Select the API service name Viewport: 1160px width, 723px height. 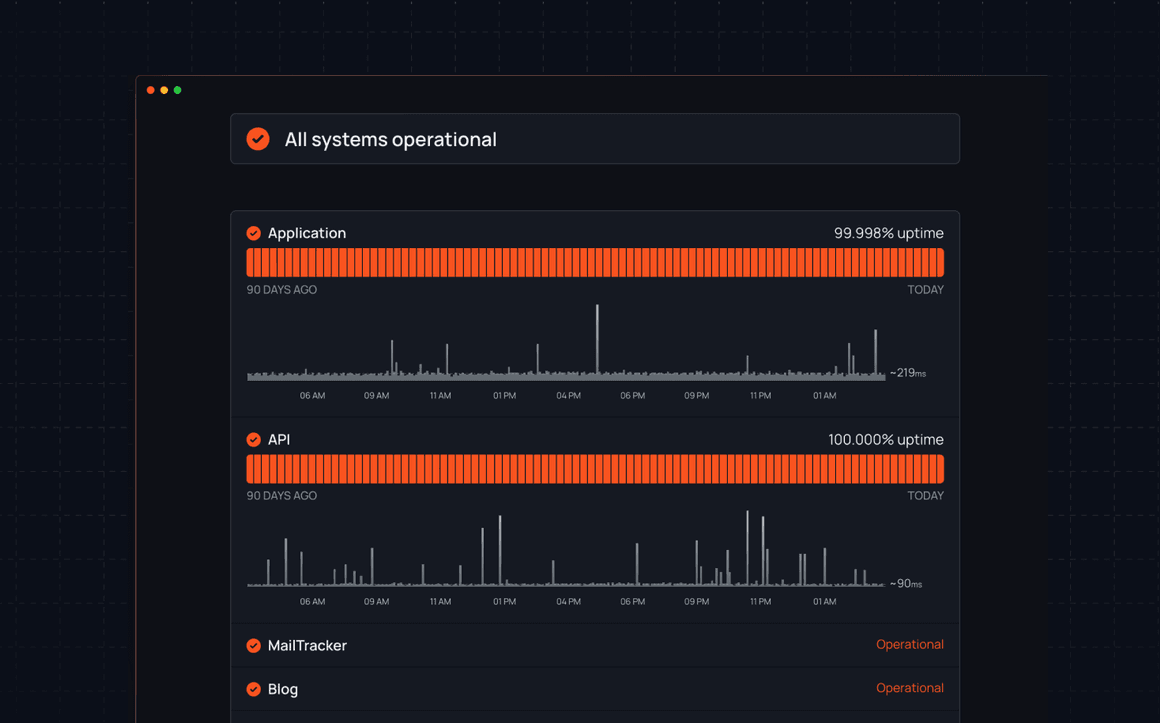tap(279, 440)
